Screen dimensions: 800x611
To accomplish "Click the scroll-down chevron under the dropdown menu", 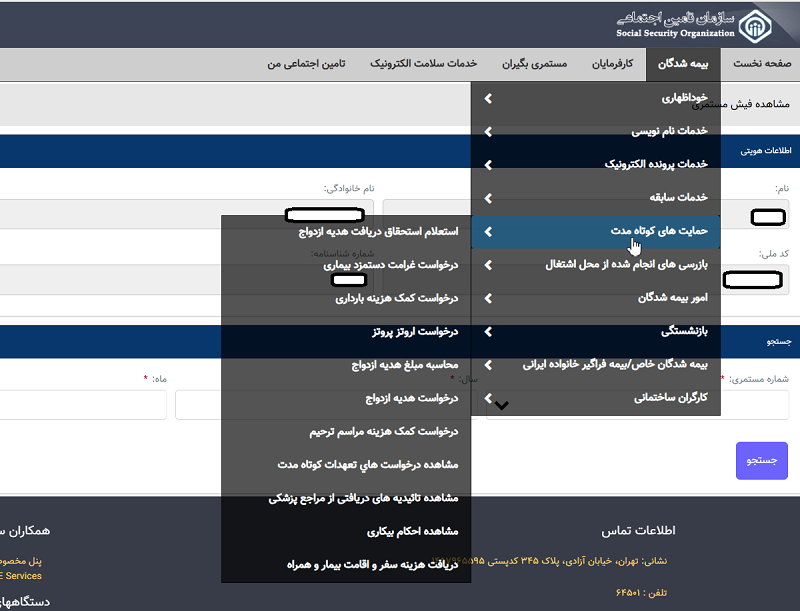I will pos(502,405).
